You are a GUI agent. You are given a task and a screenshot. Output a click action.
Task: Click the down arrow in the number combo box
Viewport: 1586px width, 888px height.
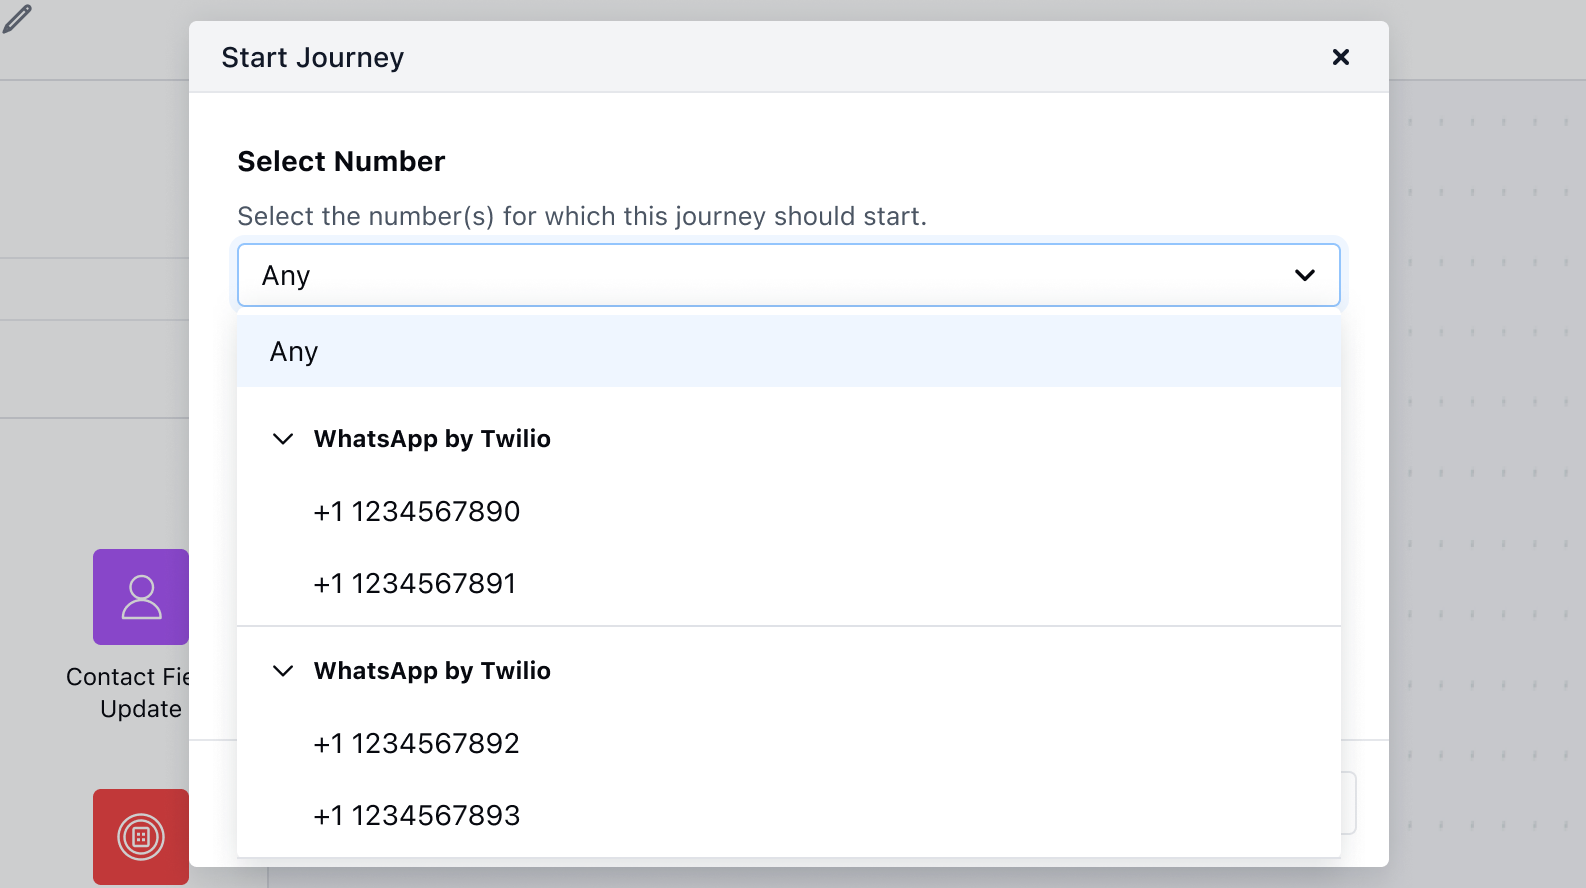tap(1305, 275)
